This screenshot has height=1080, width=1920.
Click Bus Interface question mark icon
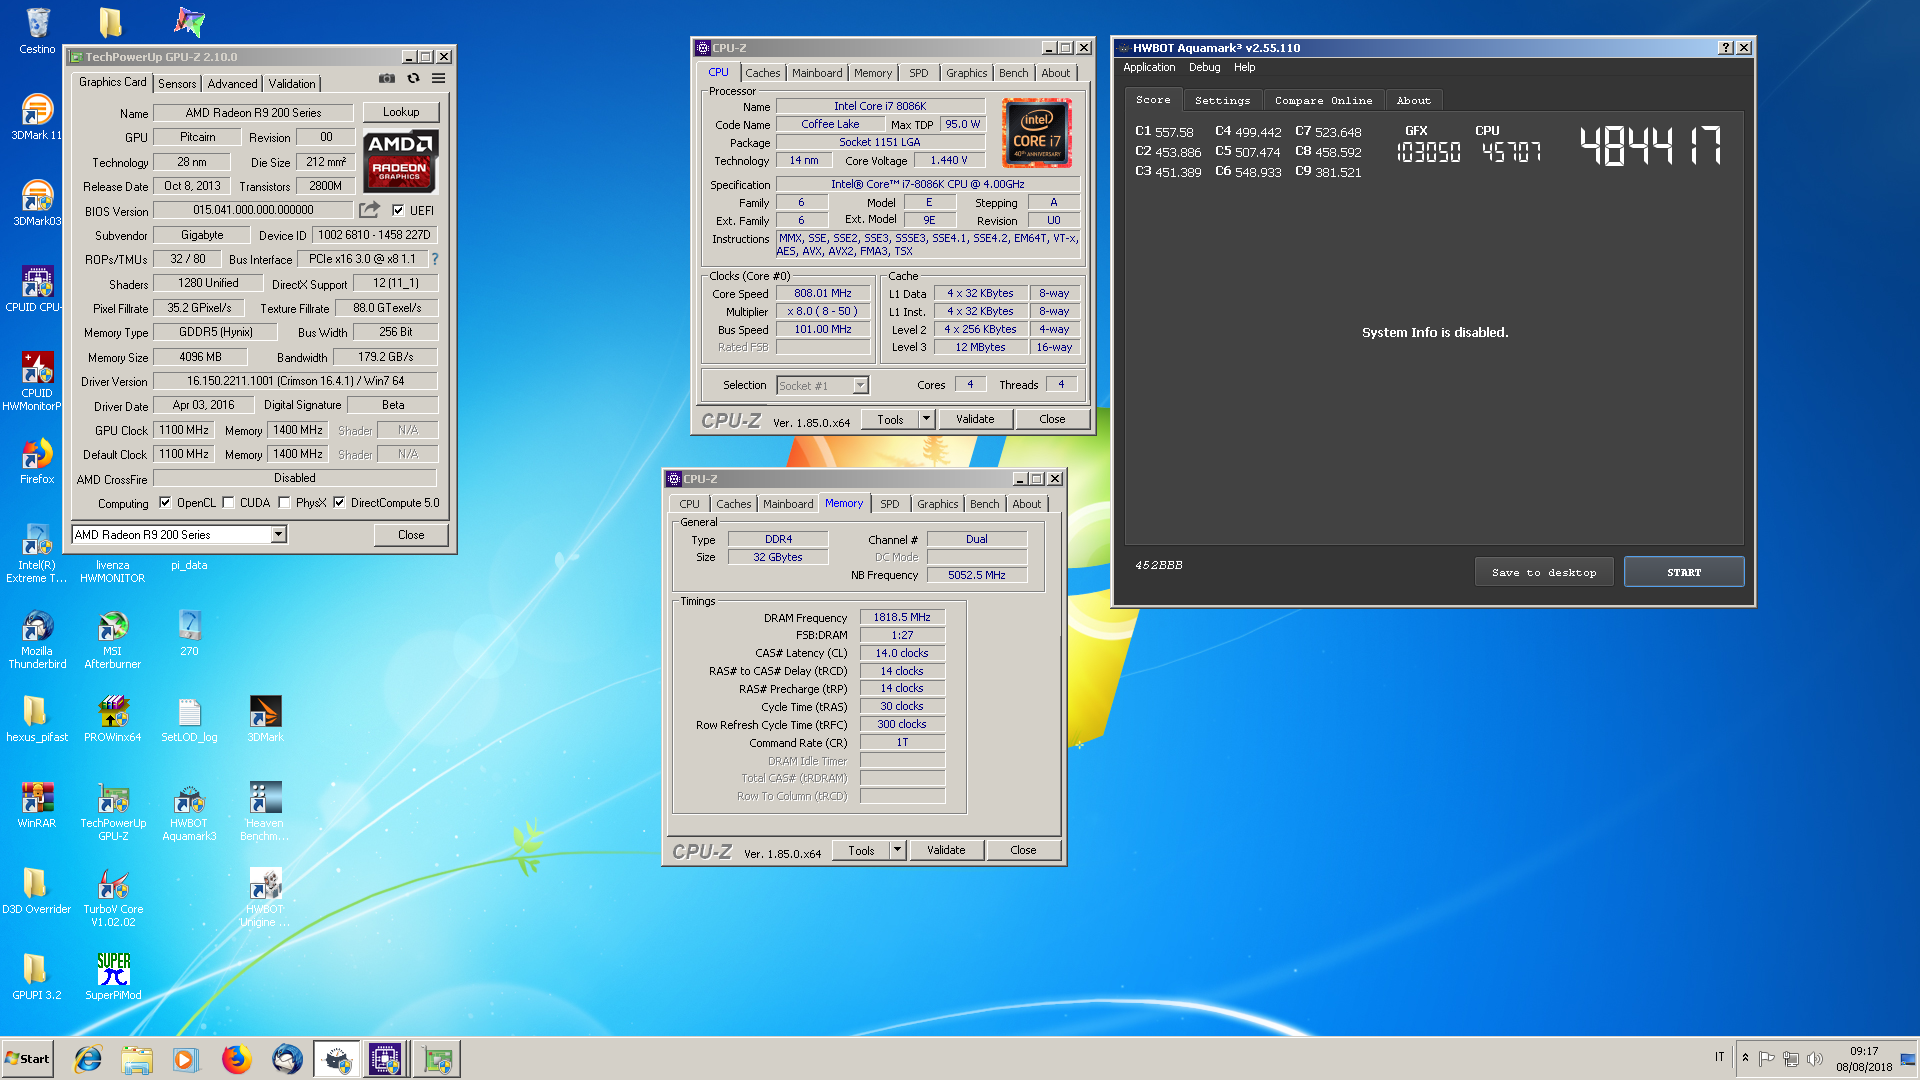coord(435,259)
